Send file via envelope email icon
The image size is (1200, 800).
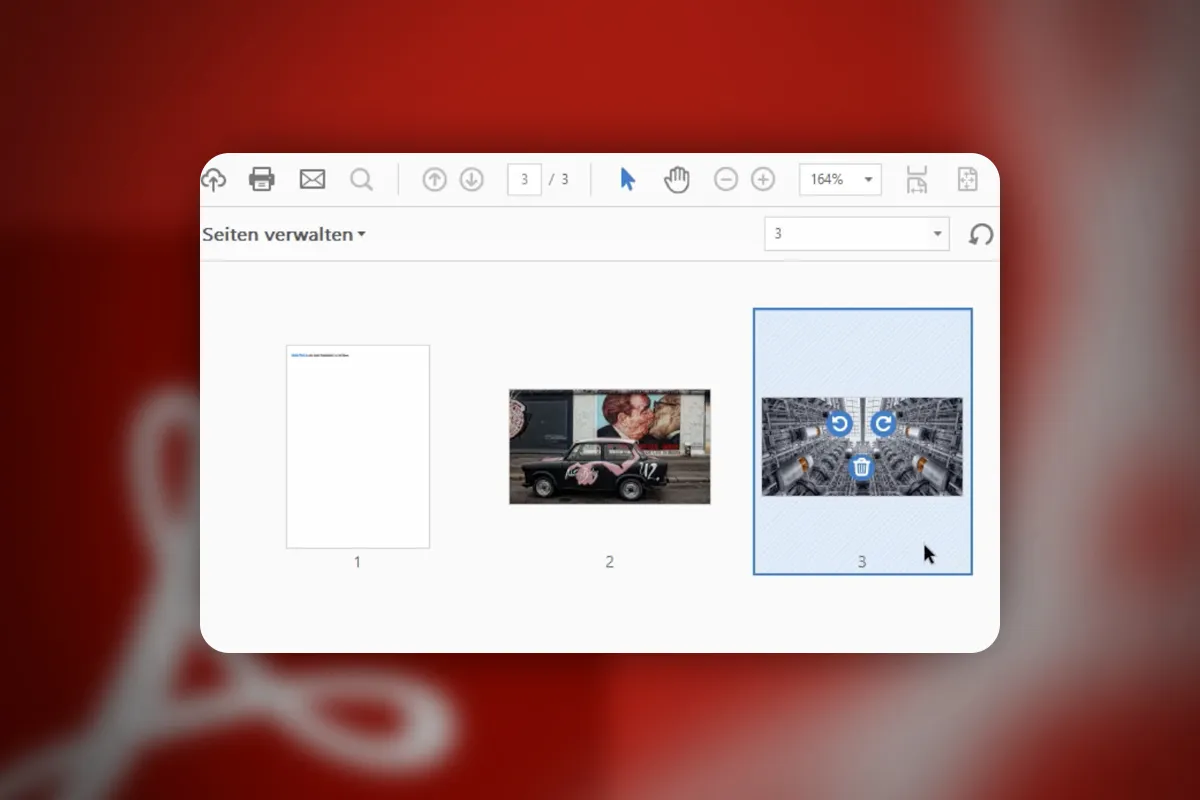[x=313, y=179]
